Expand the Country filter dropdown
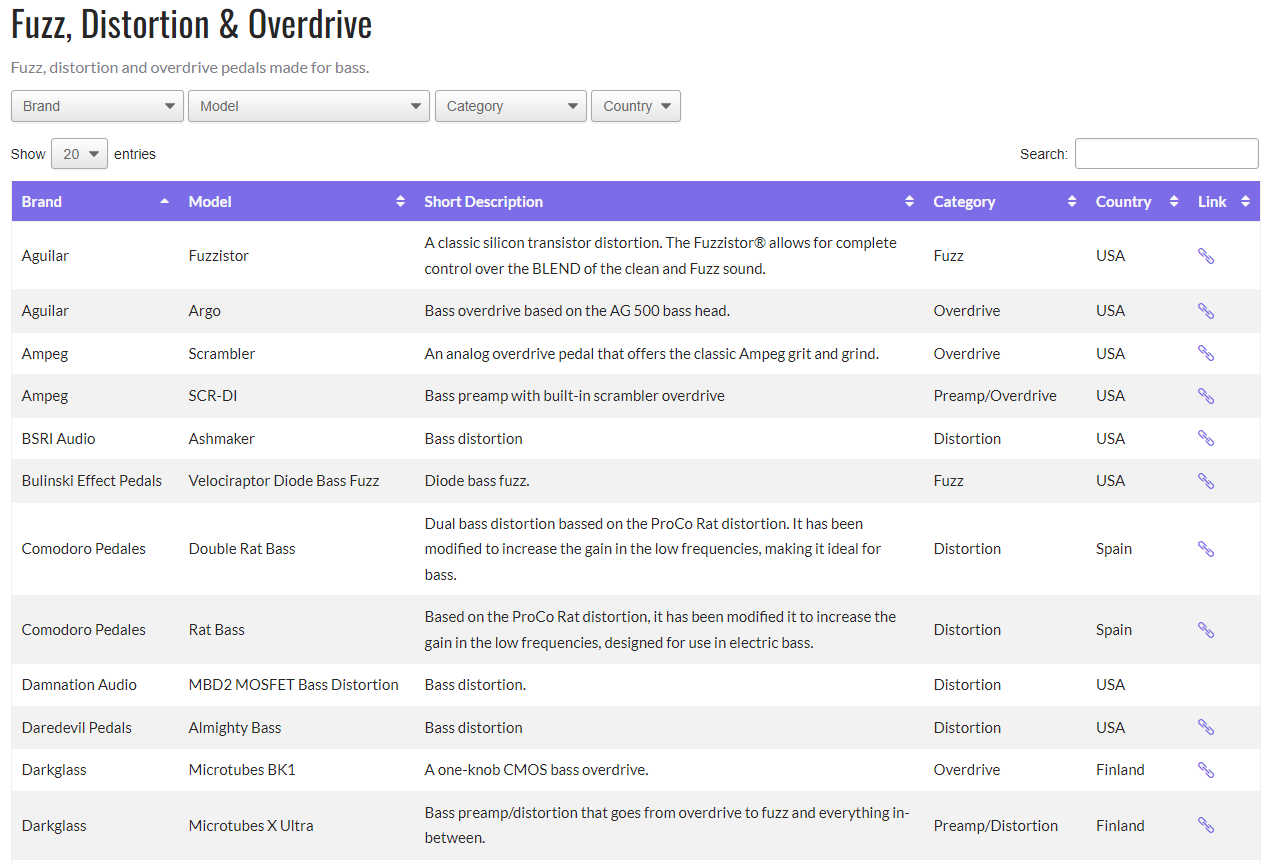 coord(636,106)
